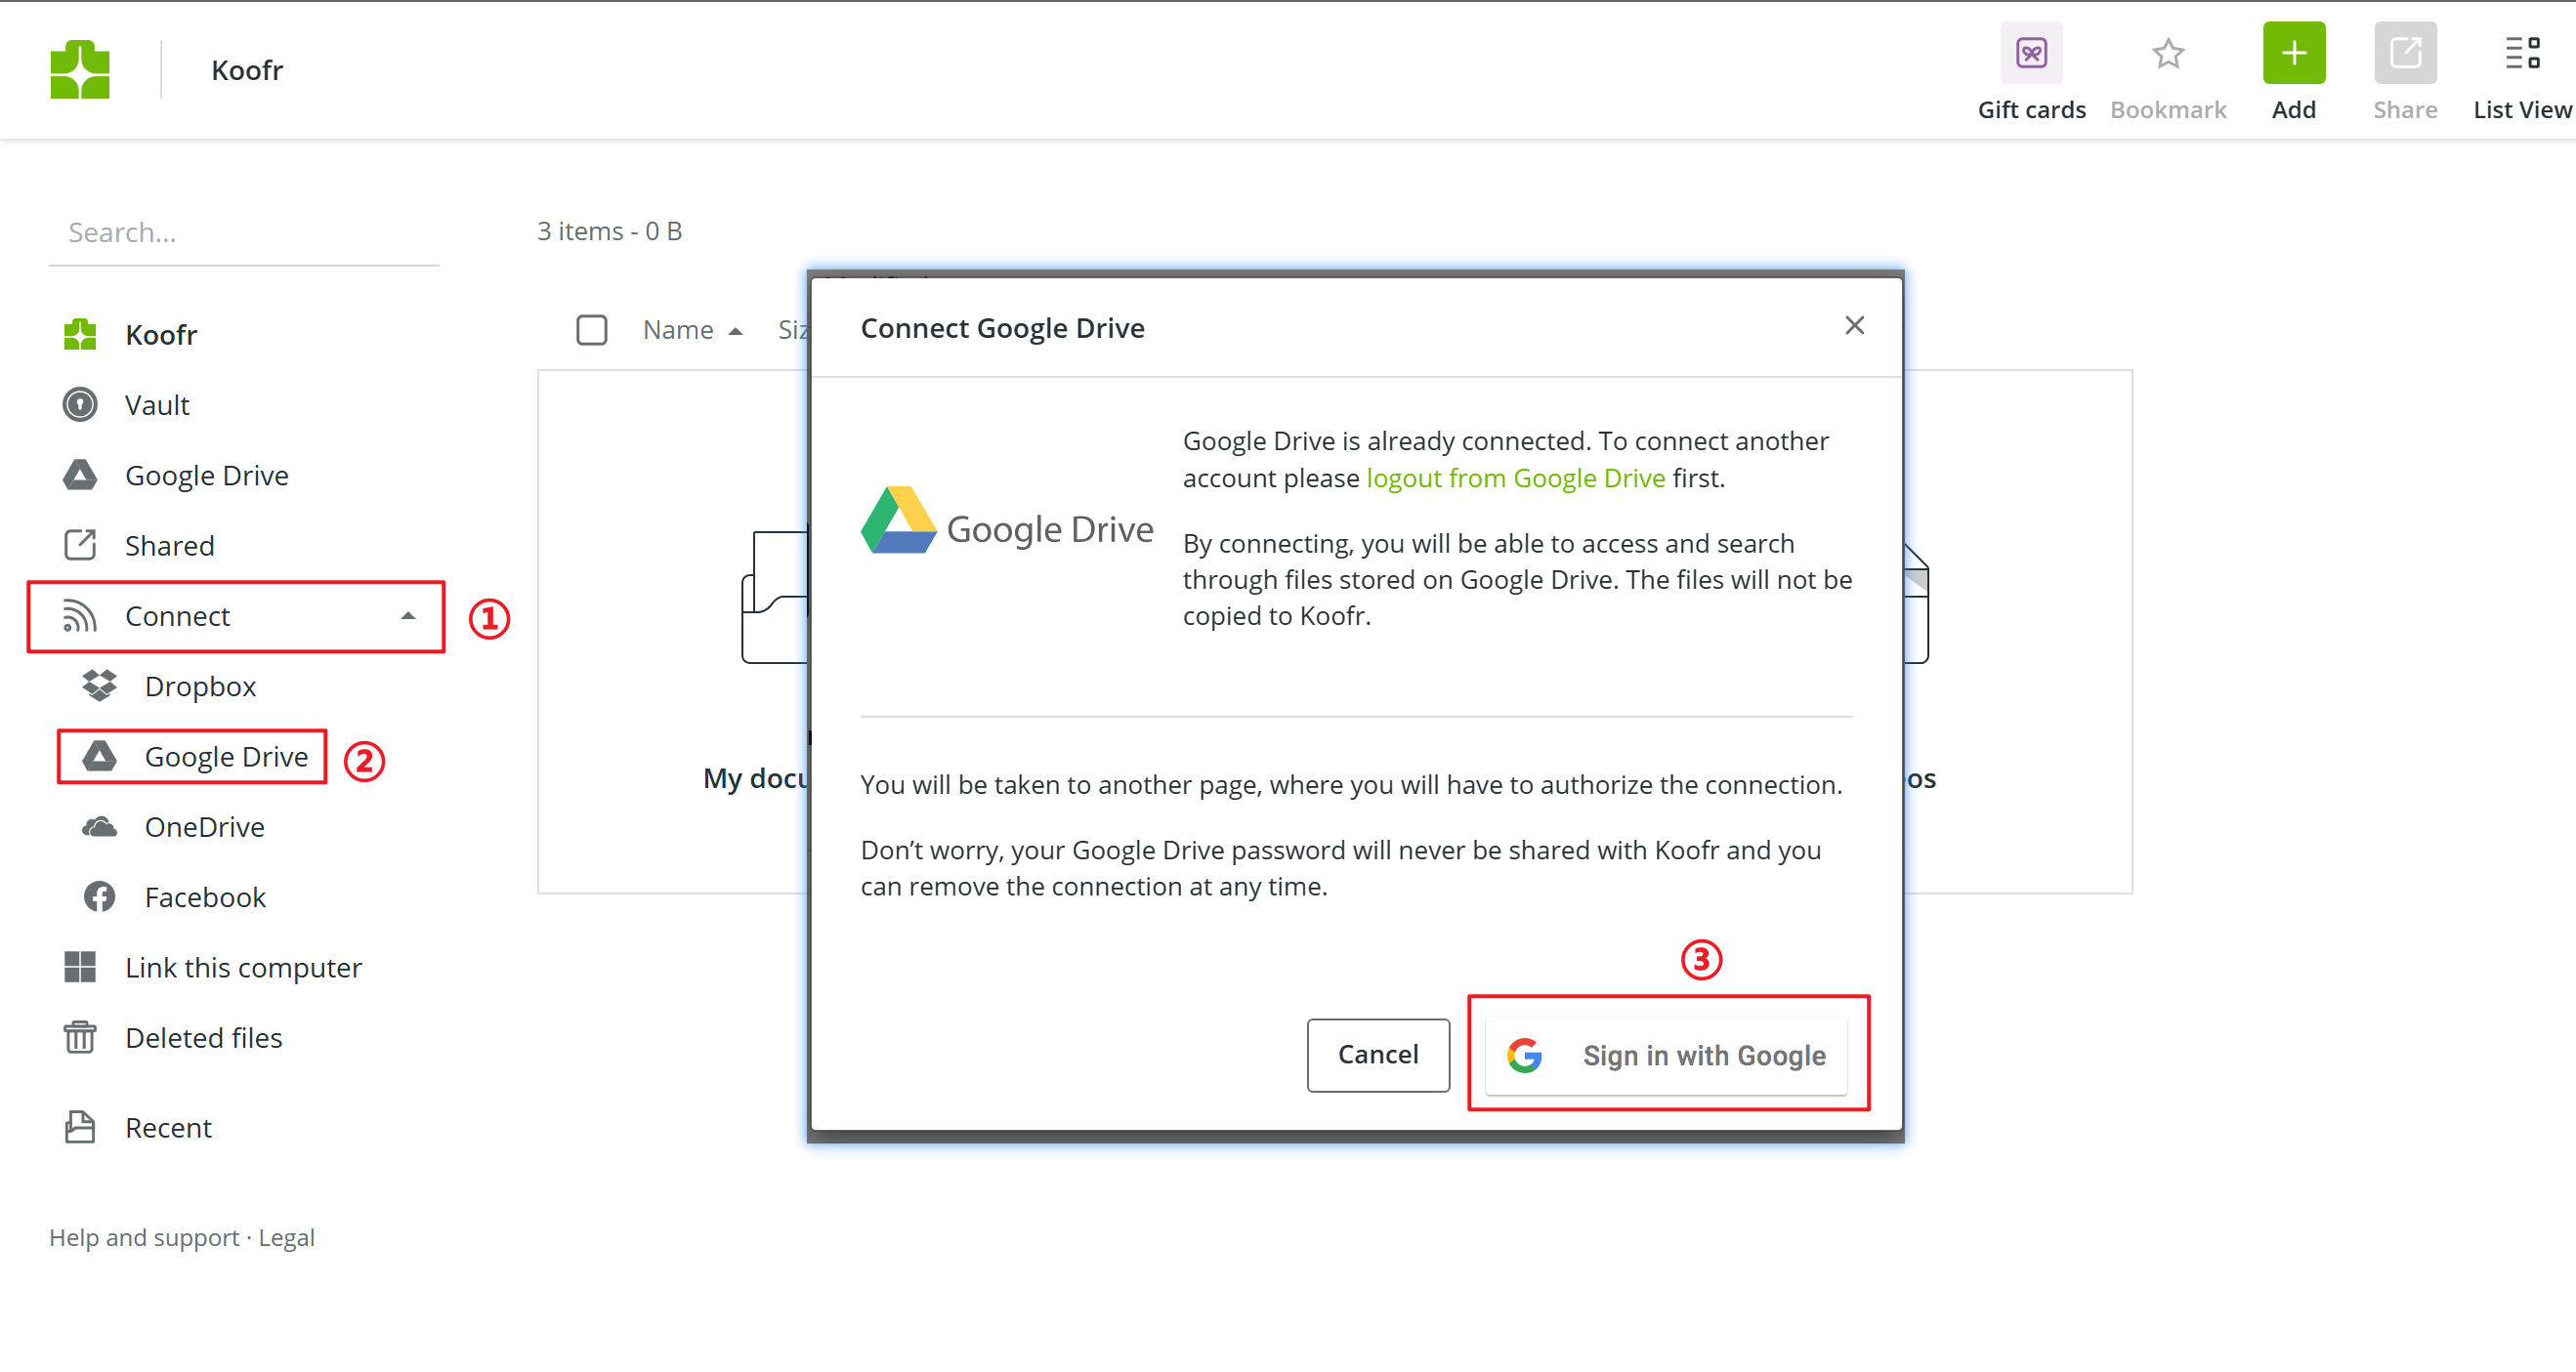
Task: Open the Vault sidebar item
Action: click(x=156, y=405)
